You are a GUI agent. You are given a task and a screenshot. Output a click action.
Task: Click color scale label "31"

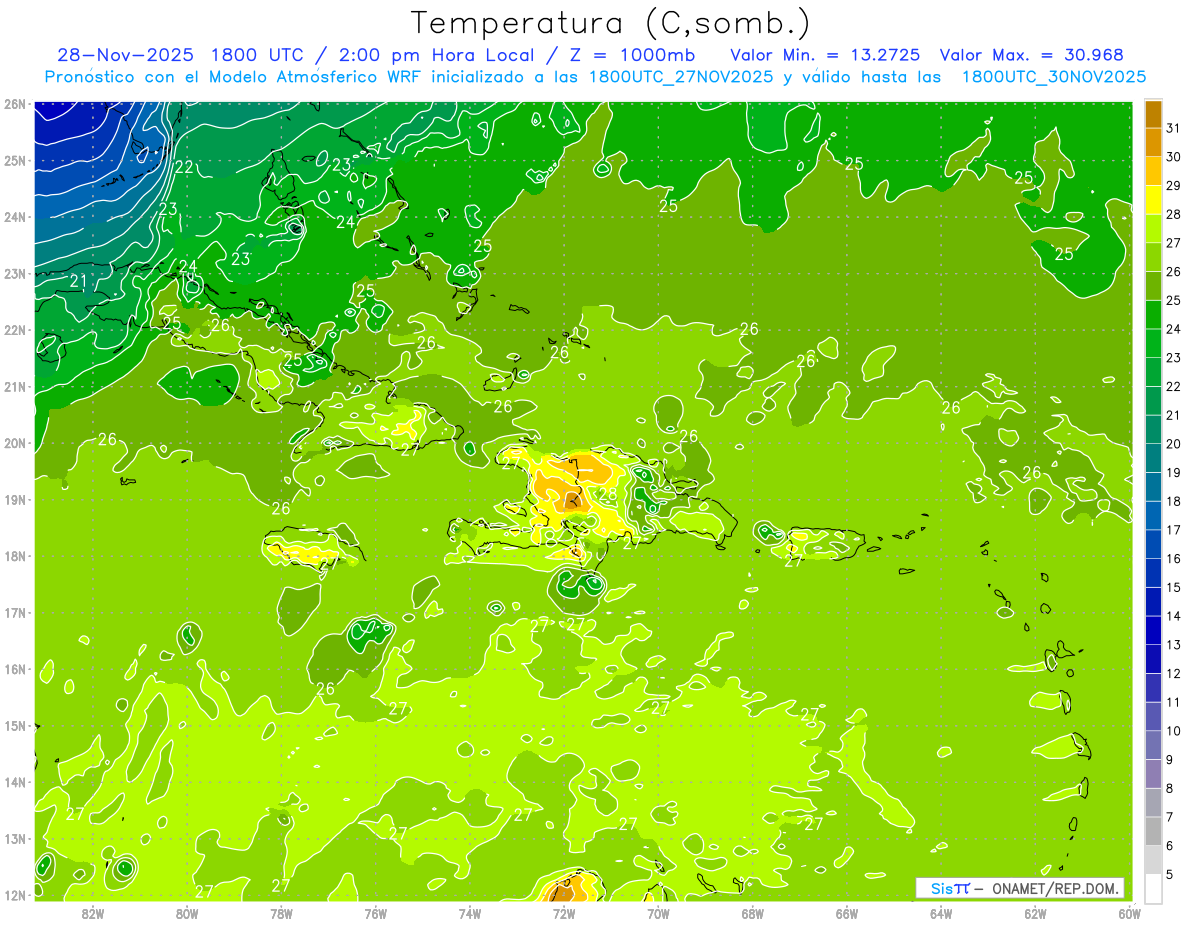coord(1174,127)
